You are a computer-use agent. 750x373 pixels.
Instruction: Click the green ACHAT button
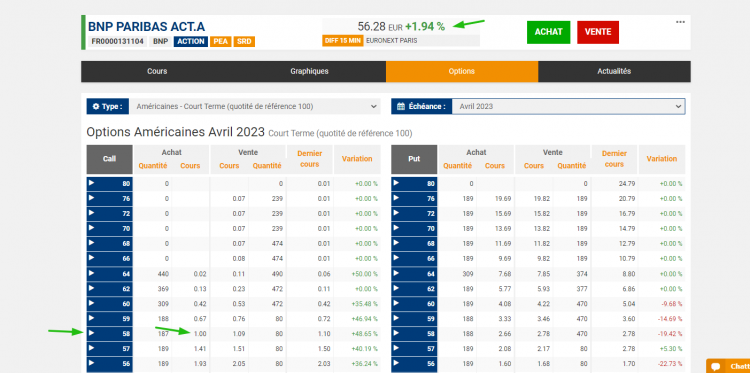[x=549, y=32]
